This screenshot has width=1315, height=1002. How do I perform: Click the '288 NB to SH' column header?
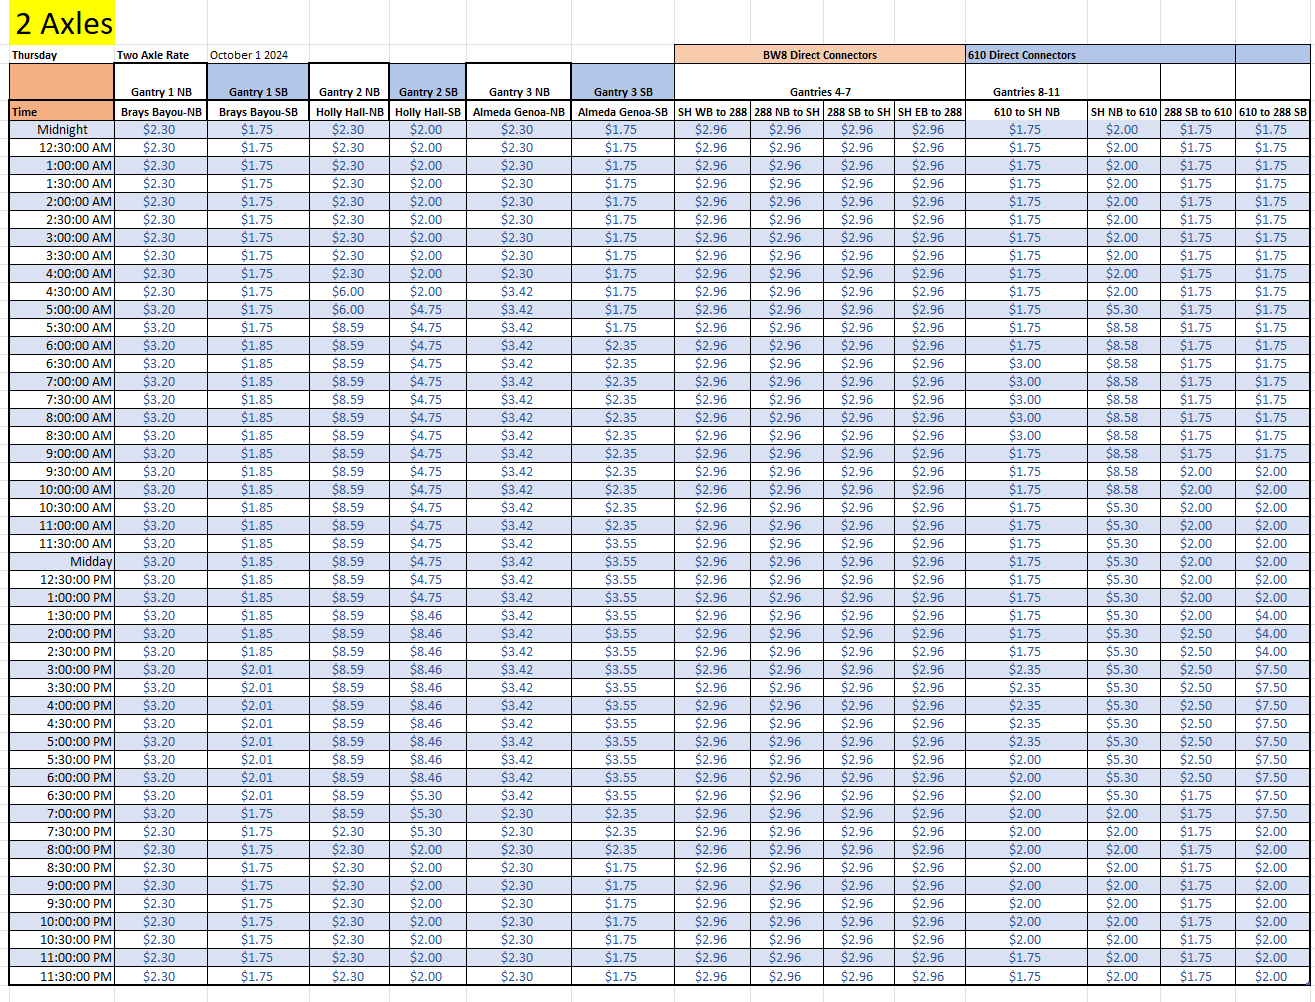(x=786, y=112)
